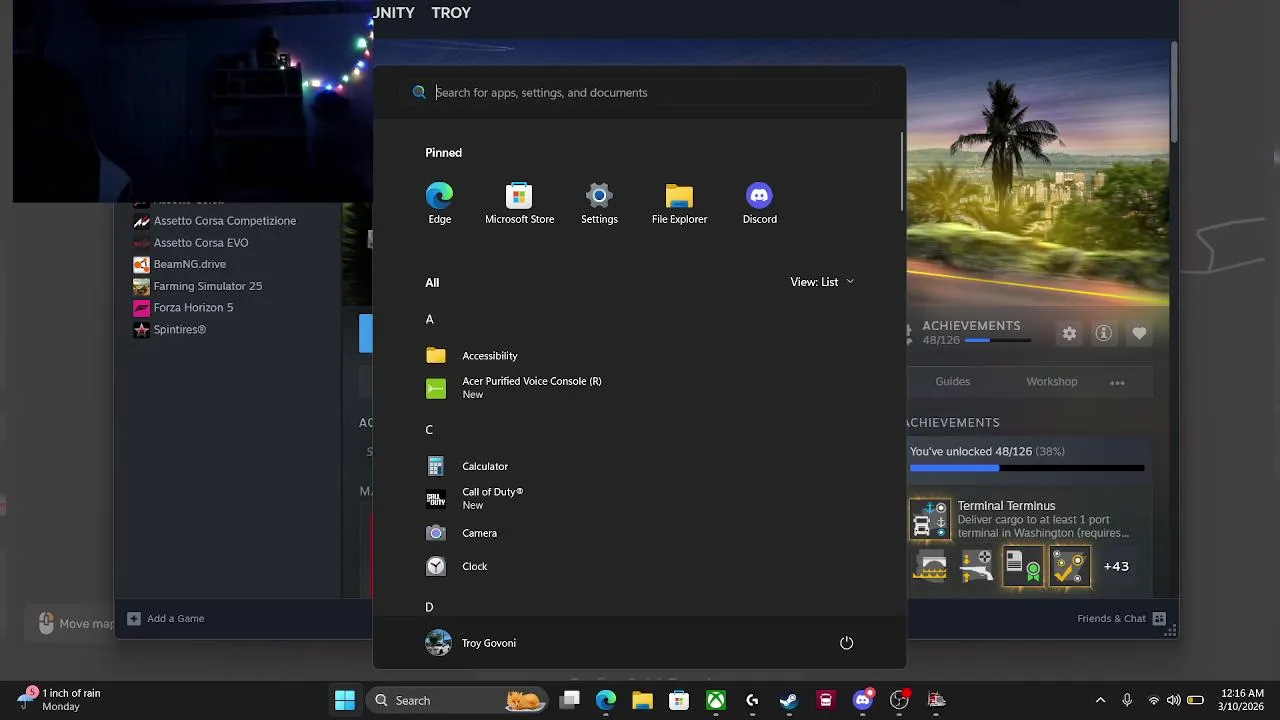Click the bridge achievement thumbnail
Screen dimensions: 1280x720
point(931,566)
